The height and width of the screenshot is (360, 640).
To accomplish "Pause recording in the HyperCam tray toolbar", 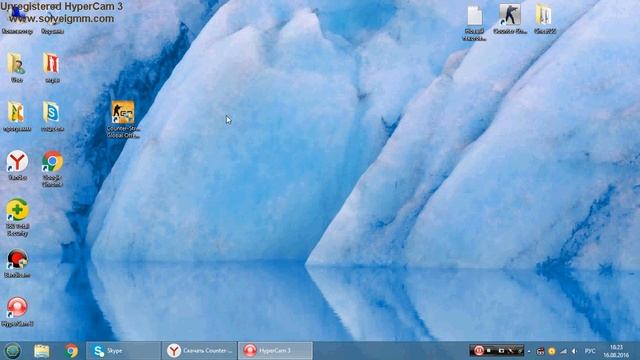I will [479, 351].
